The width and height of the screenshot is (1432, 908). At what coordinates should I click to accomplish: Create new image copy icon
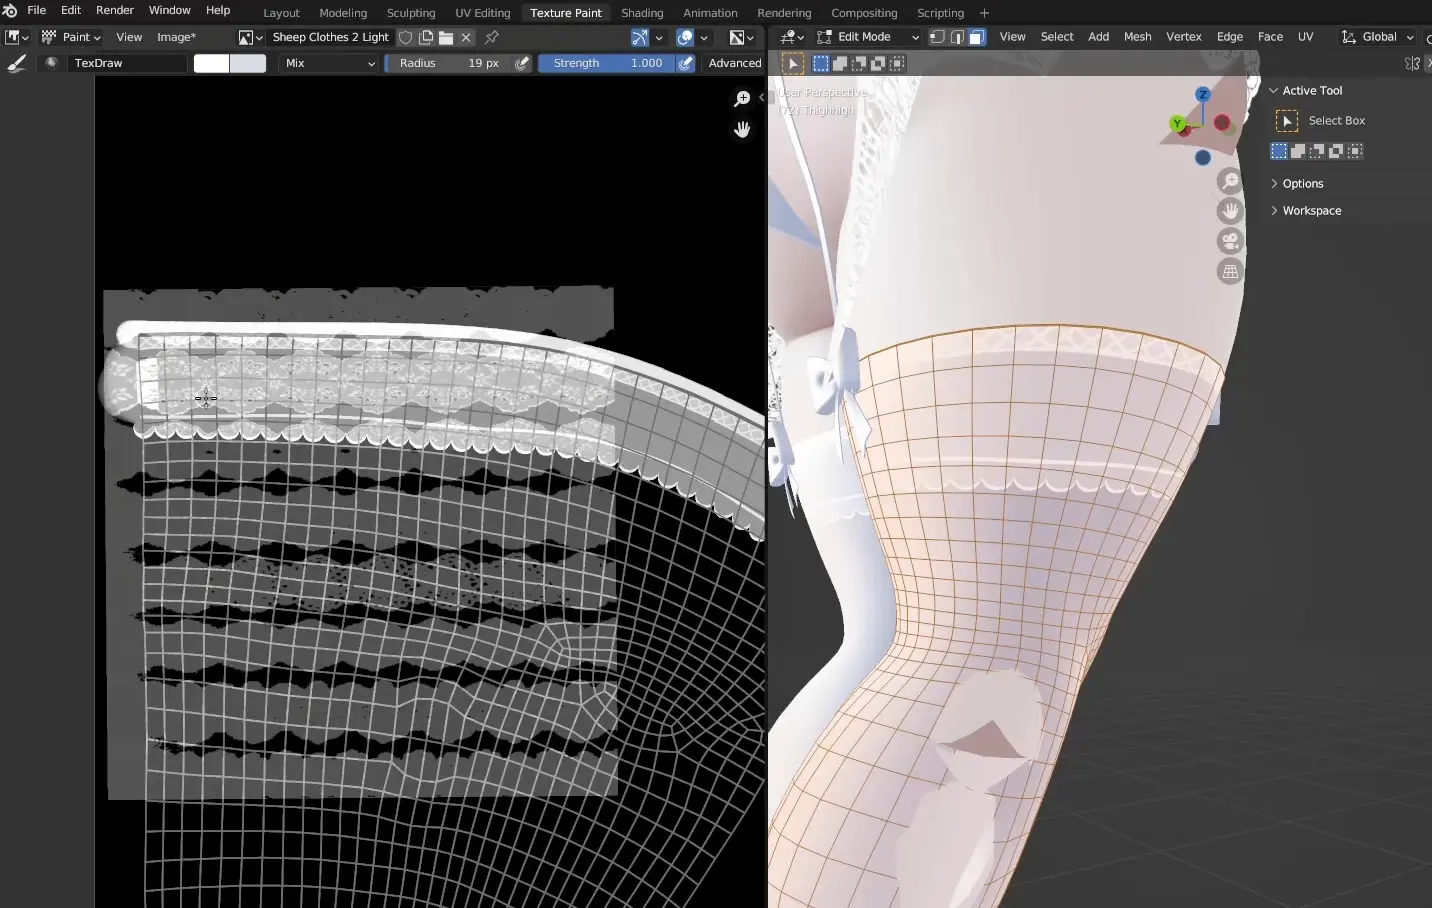[x=426, y=37]
